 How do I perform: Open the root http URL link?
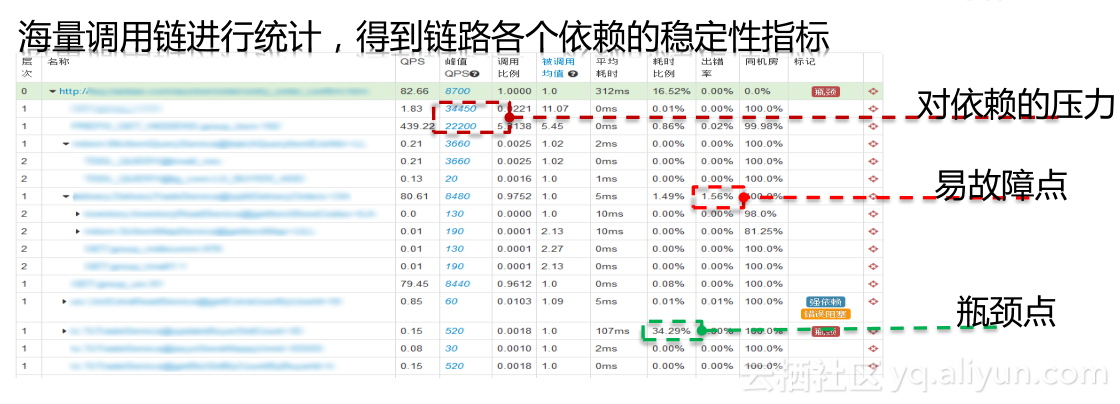point(214,91)
